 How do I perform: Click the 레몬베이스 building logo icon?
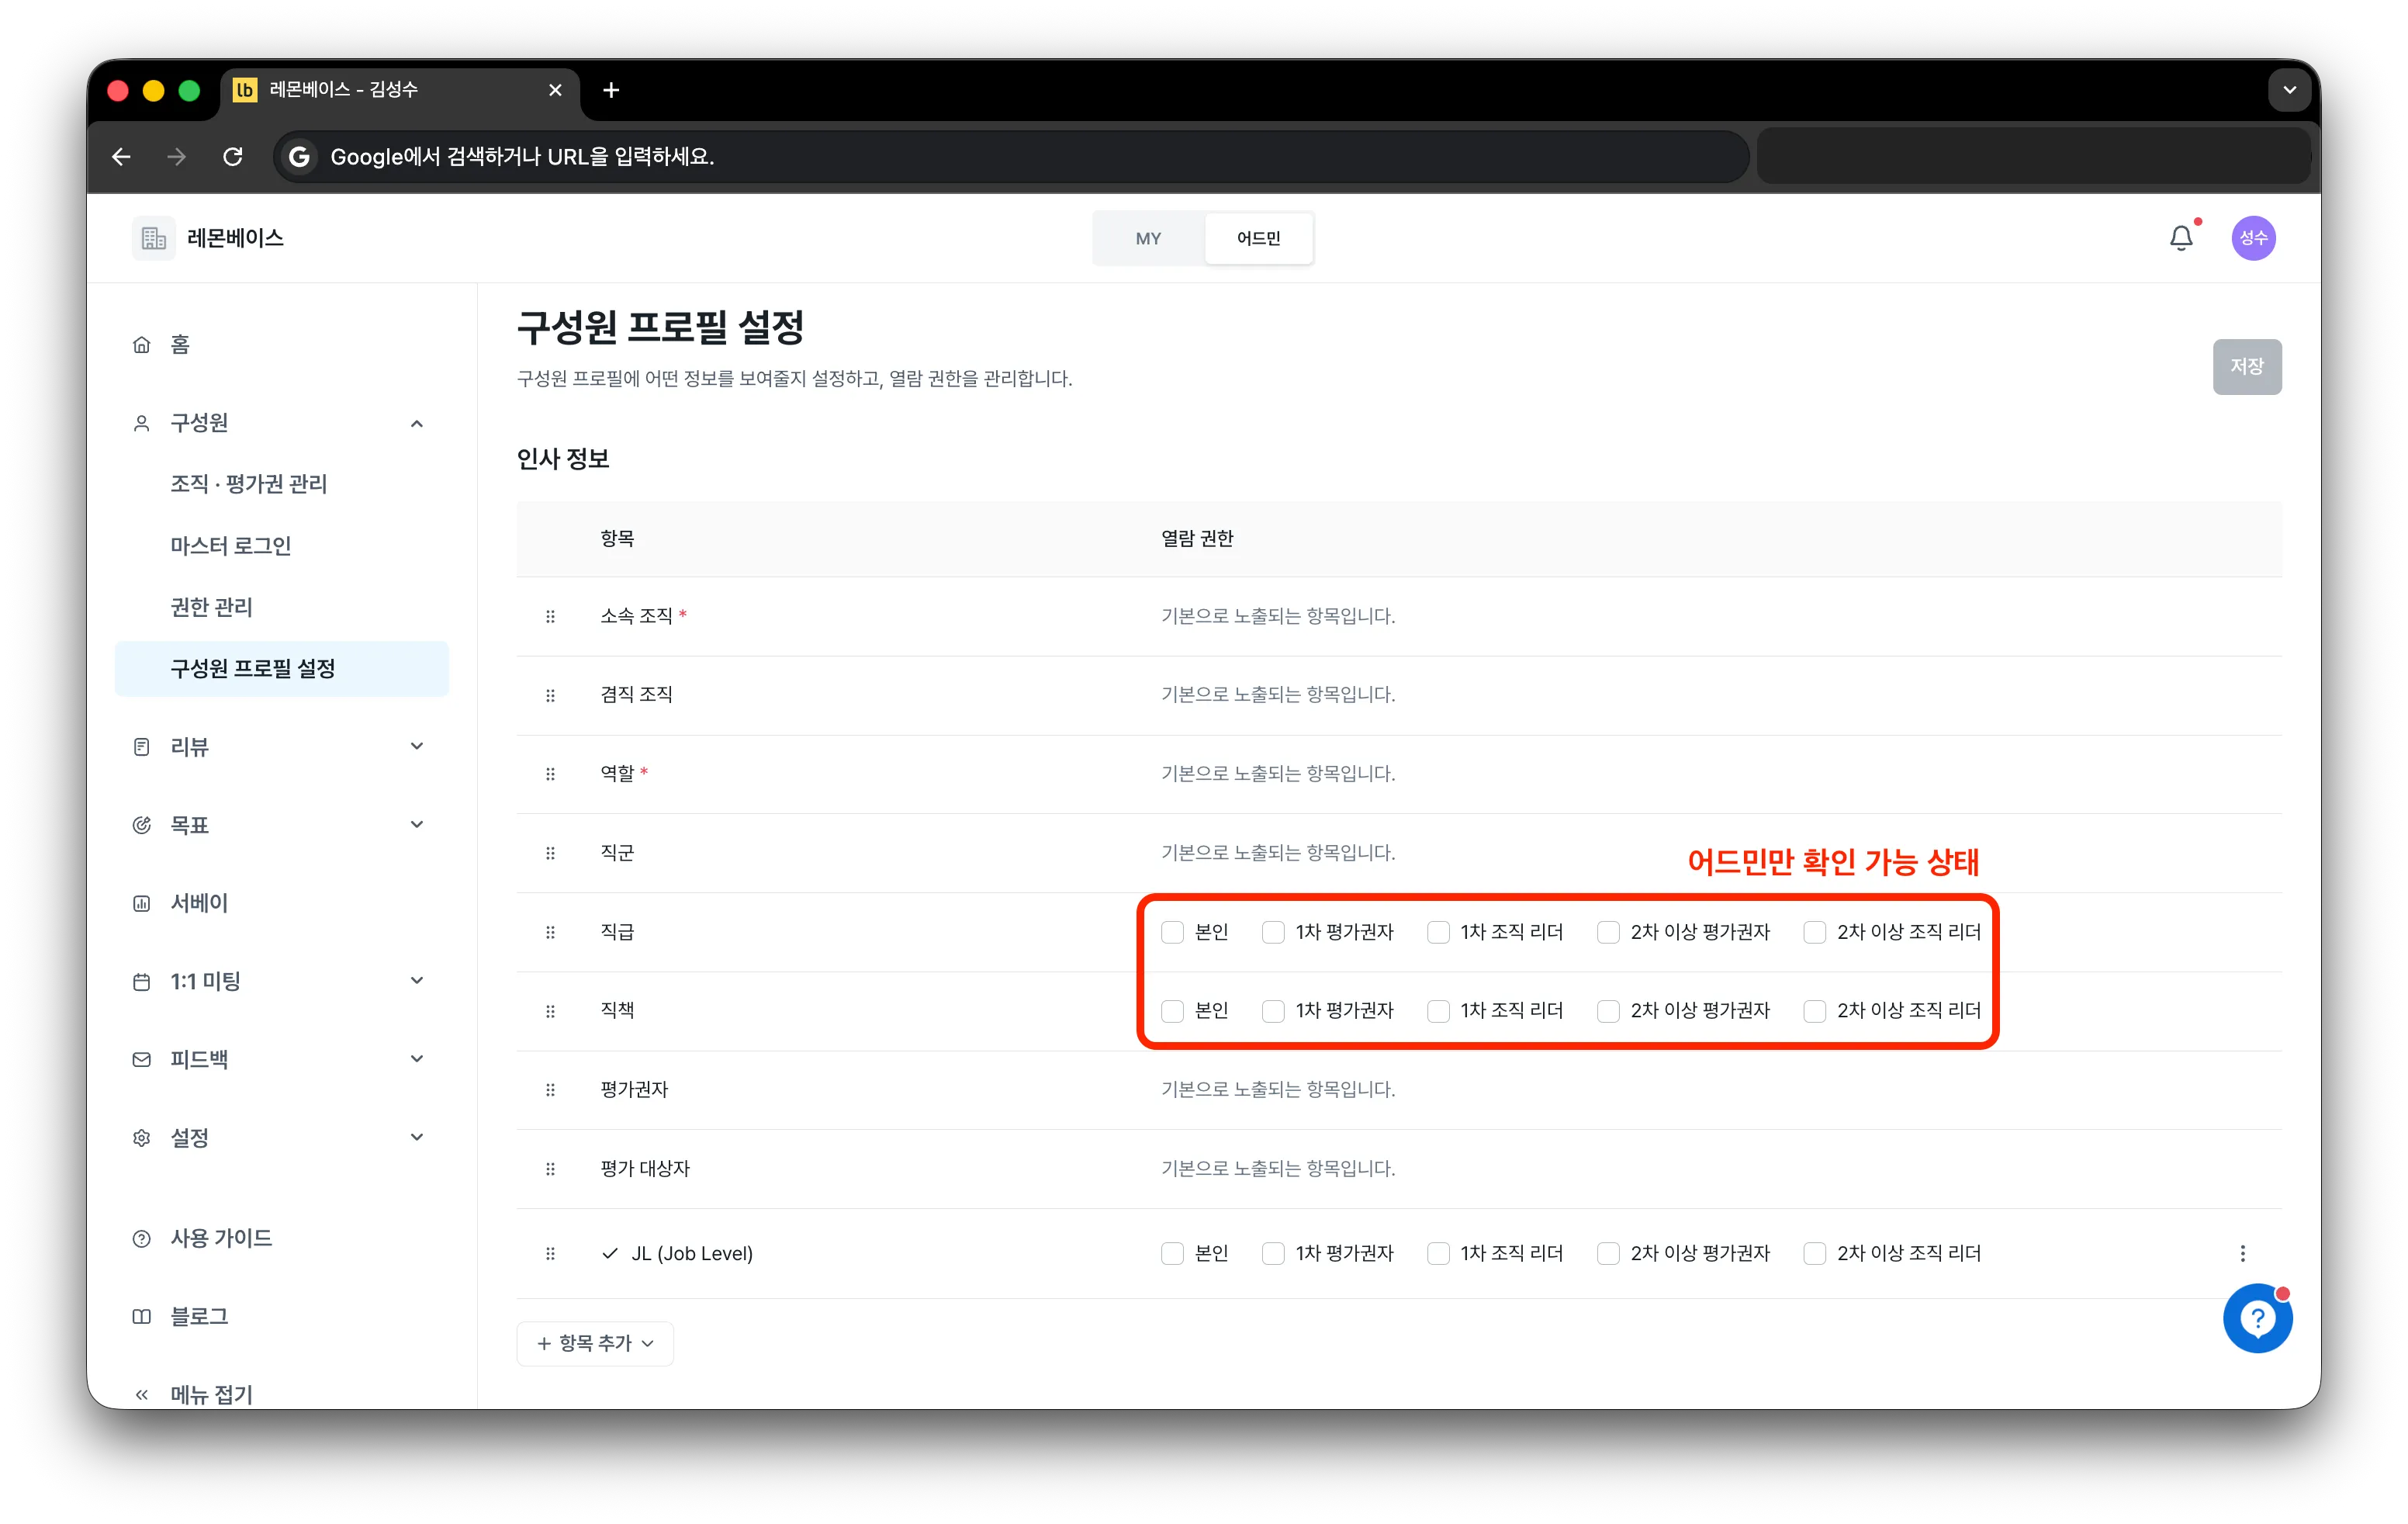(x=153, y=238)
